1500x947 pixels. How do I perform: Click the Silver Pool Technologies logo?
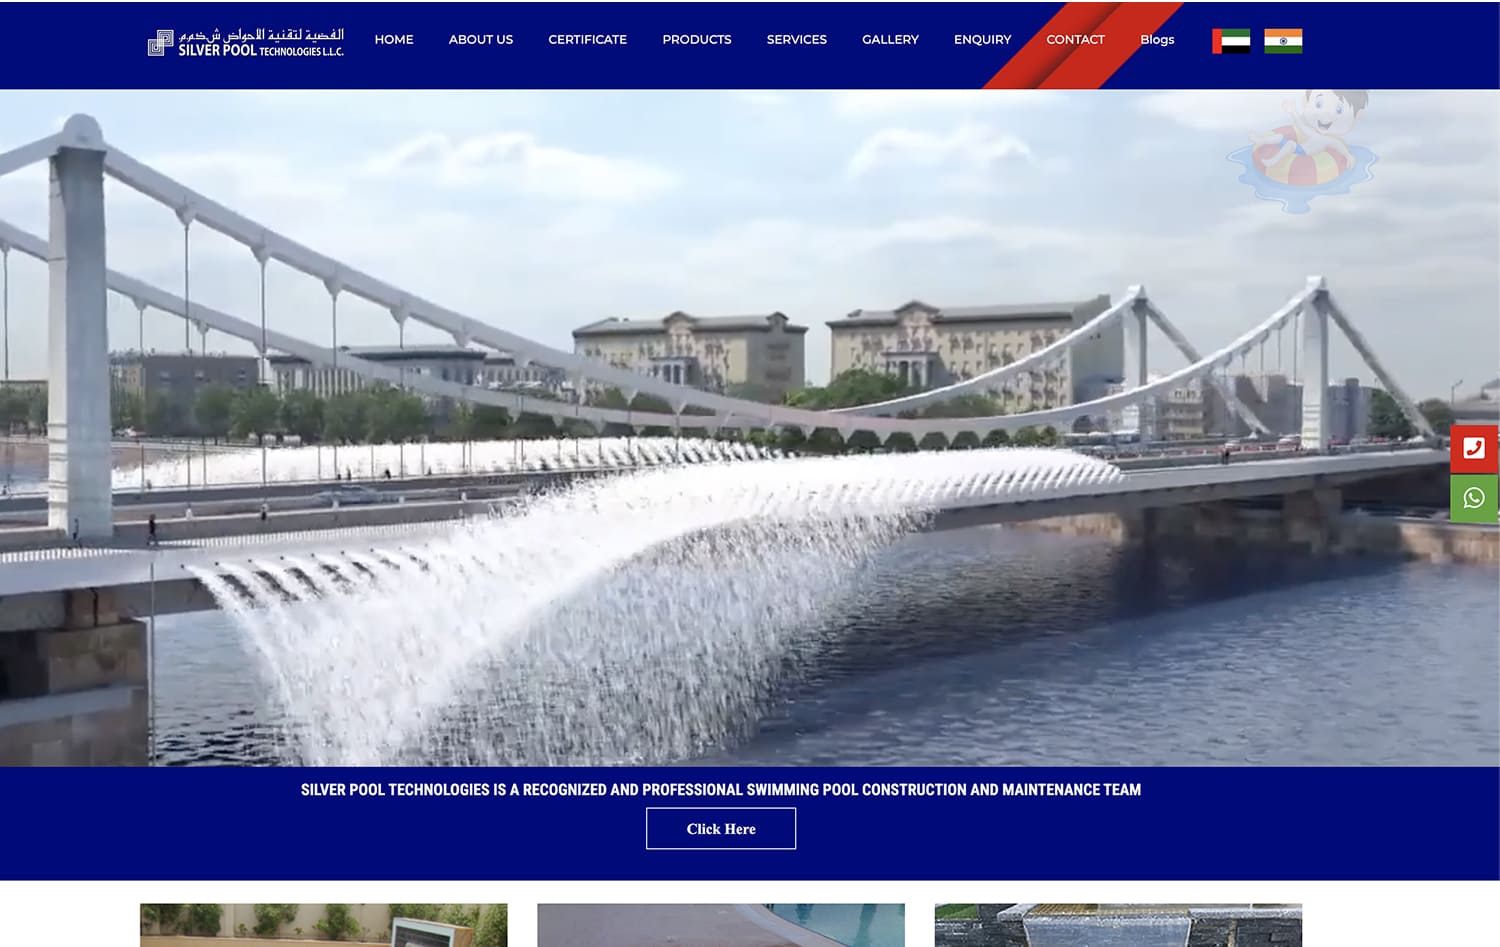[246, 42]
